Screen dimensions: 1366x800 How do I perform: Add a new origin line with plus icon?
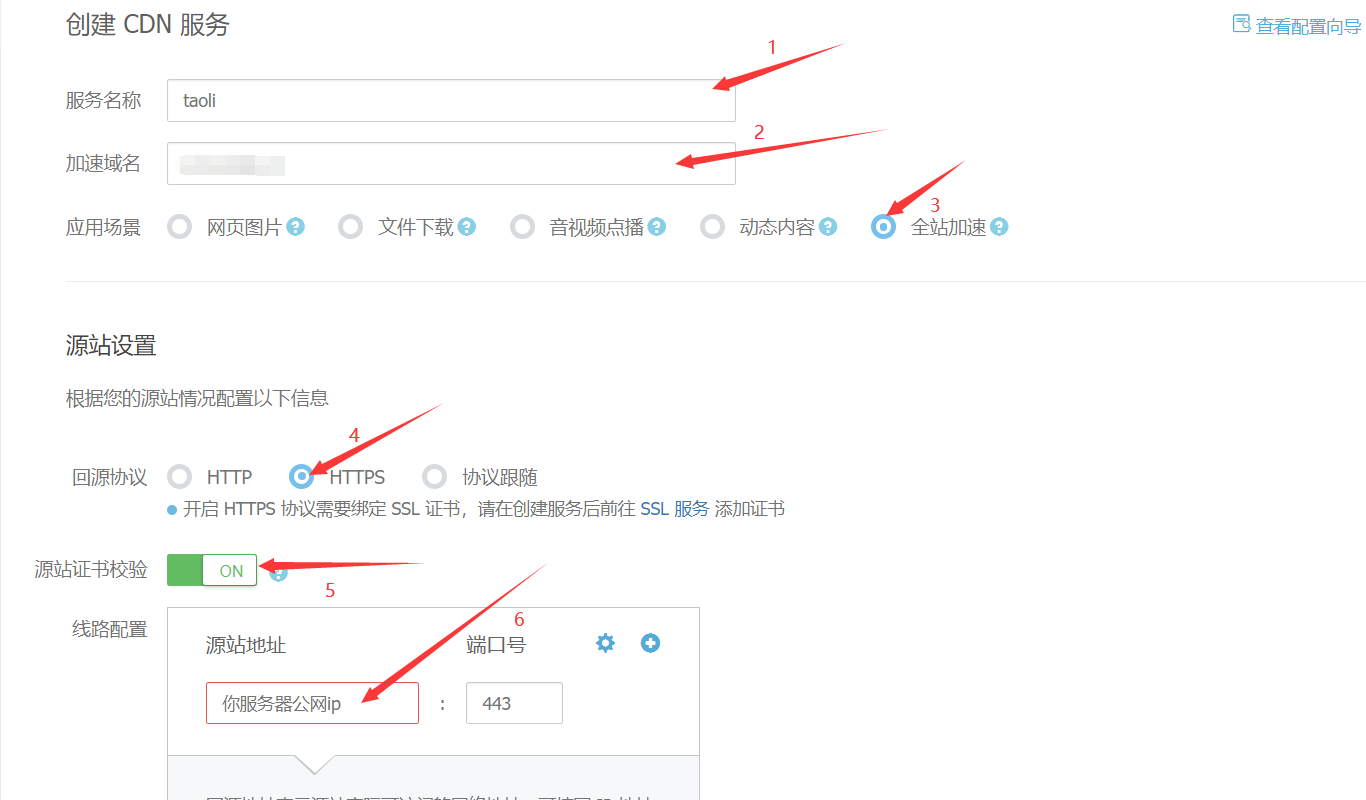tap(650, 643)
